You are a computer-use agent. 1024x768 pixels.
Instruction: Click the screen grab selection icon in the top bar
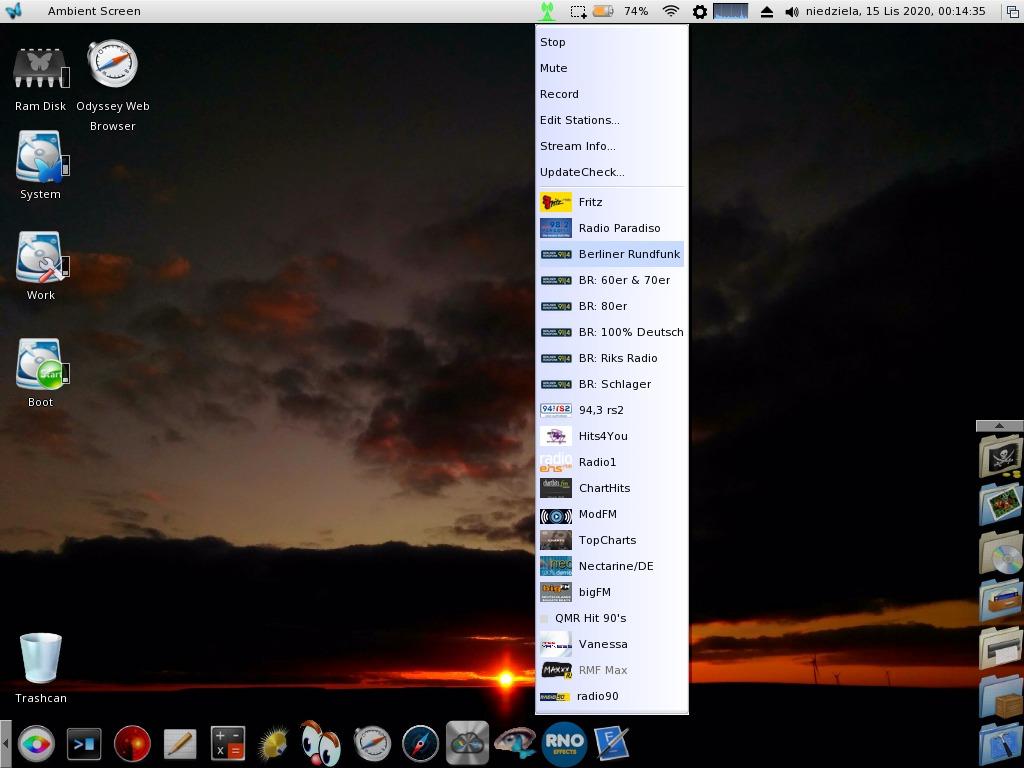point(578,11)
